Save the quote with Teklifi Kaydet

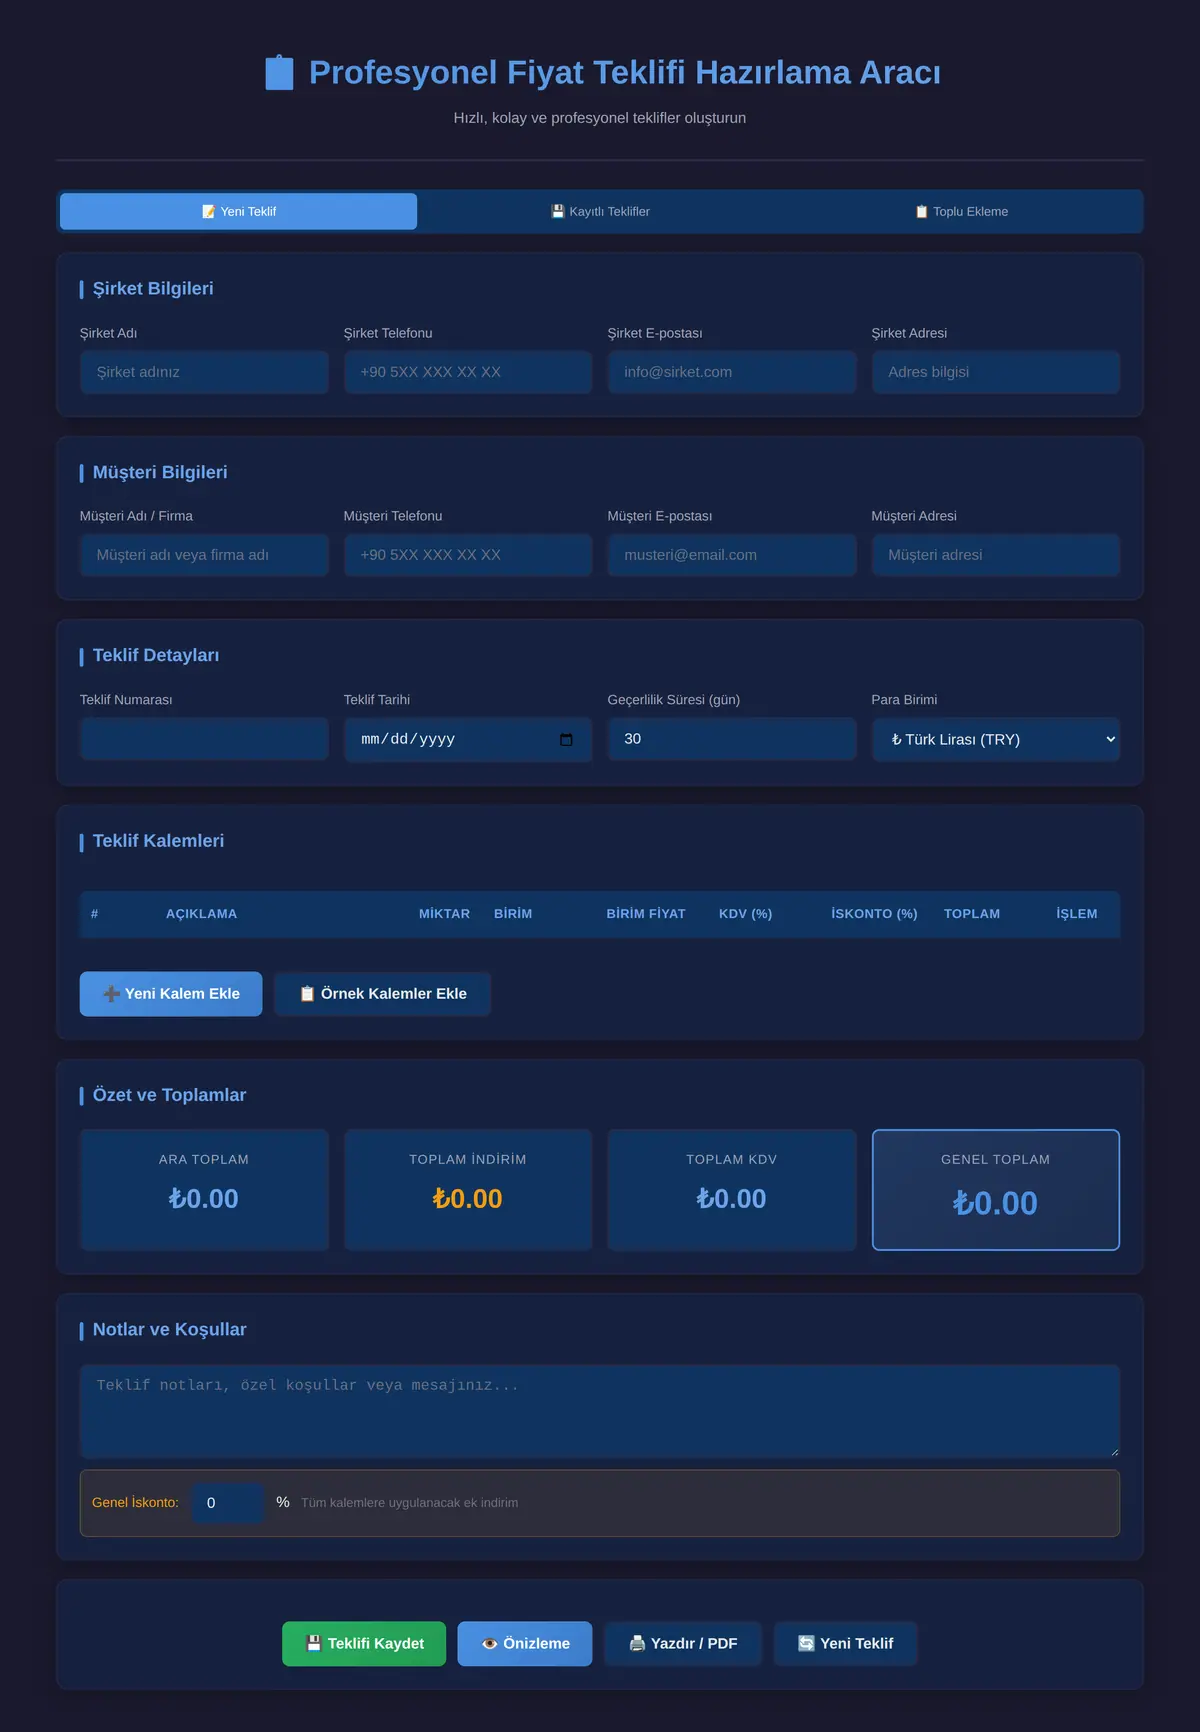[364, 1644]
